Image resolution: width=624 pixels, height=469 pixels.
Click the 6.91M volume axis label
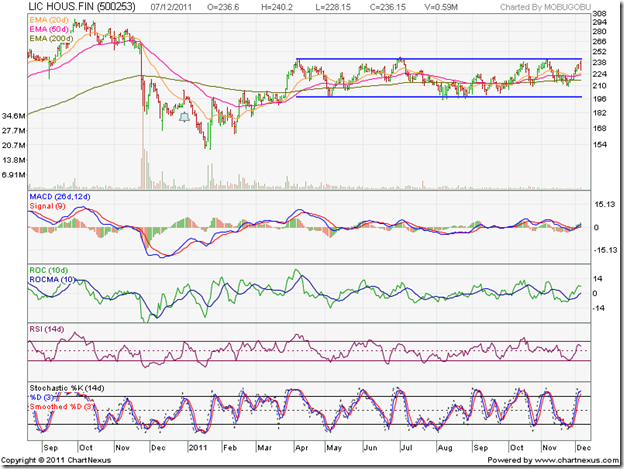pos(14,175)
